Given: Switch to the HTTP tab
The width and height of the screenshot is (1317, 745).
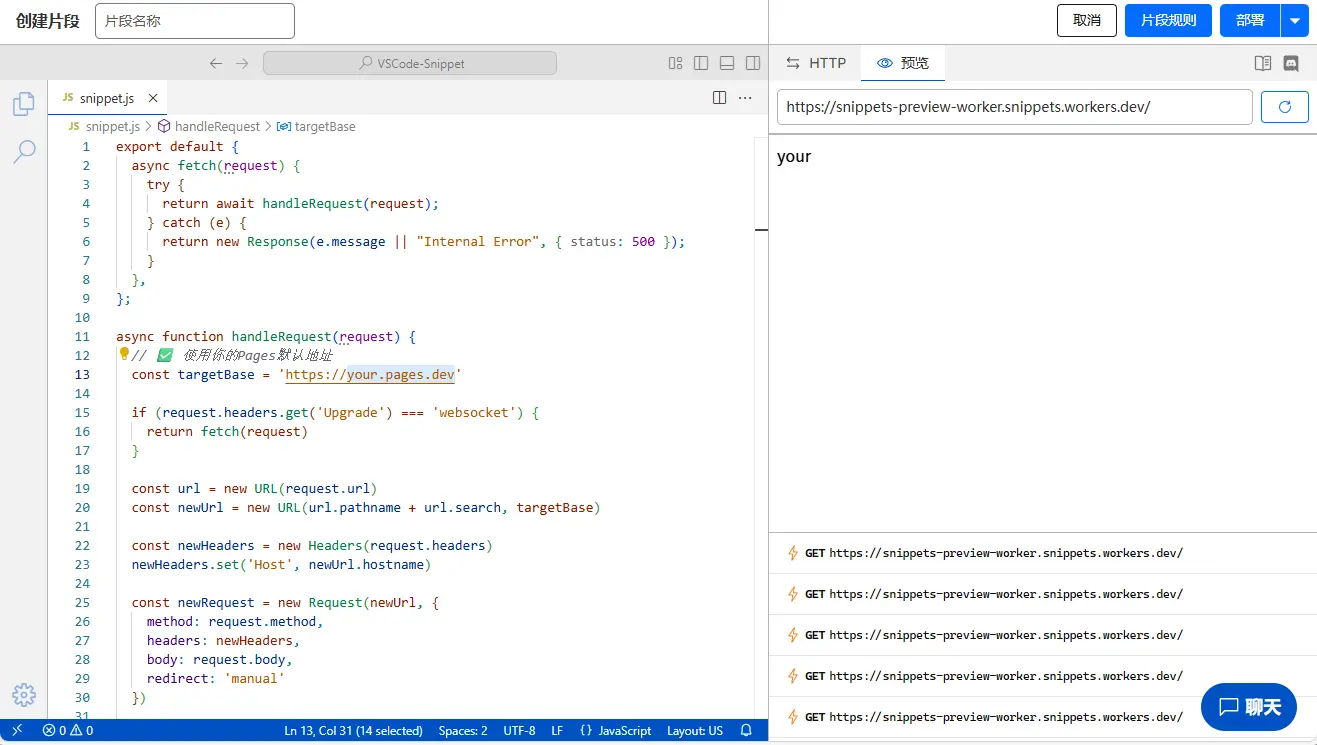Looking at the screenshot, I should pyautogui.click(x=816, y=63).
